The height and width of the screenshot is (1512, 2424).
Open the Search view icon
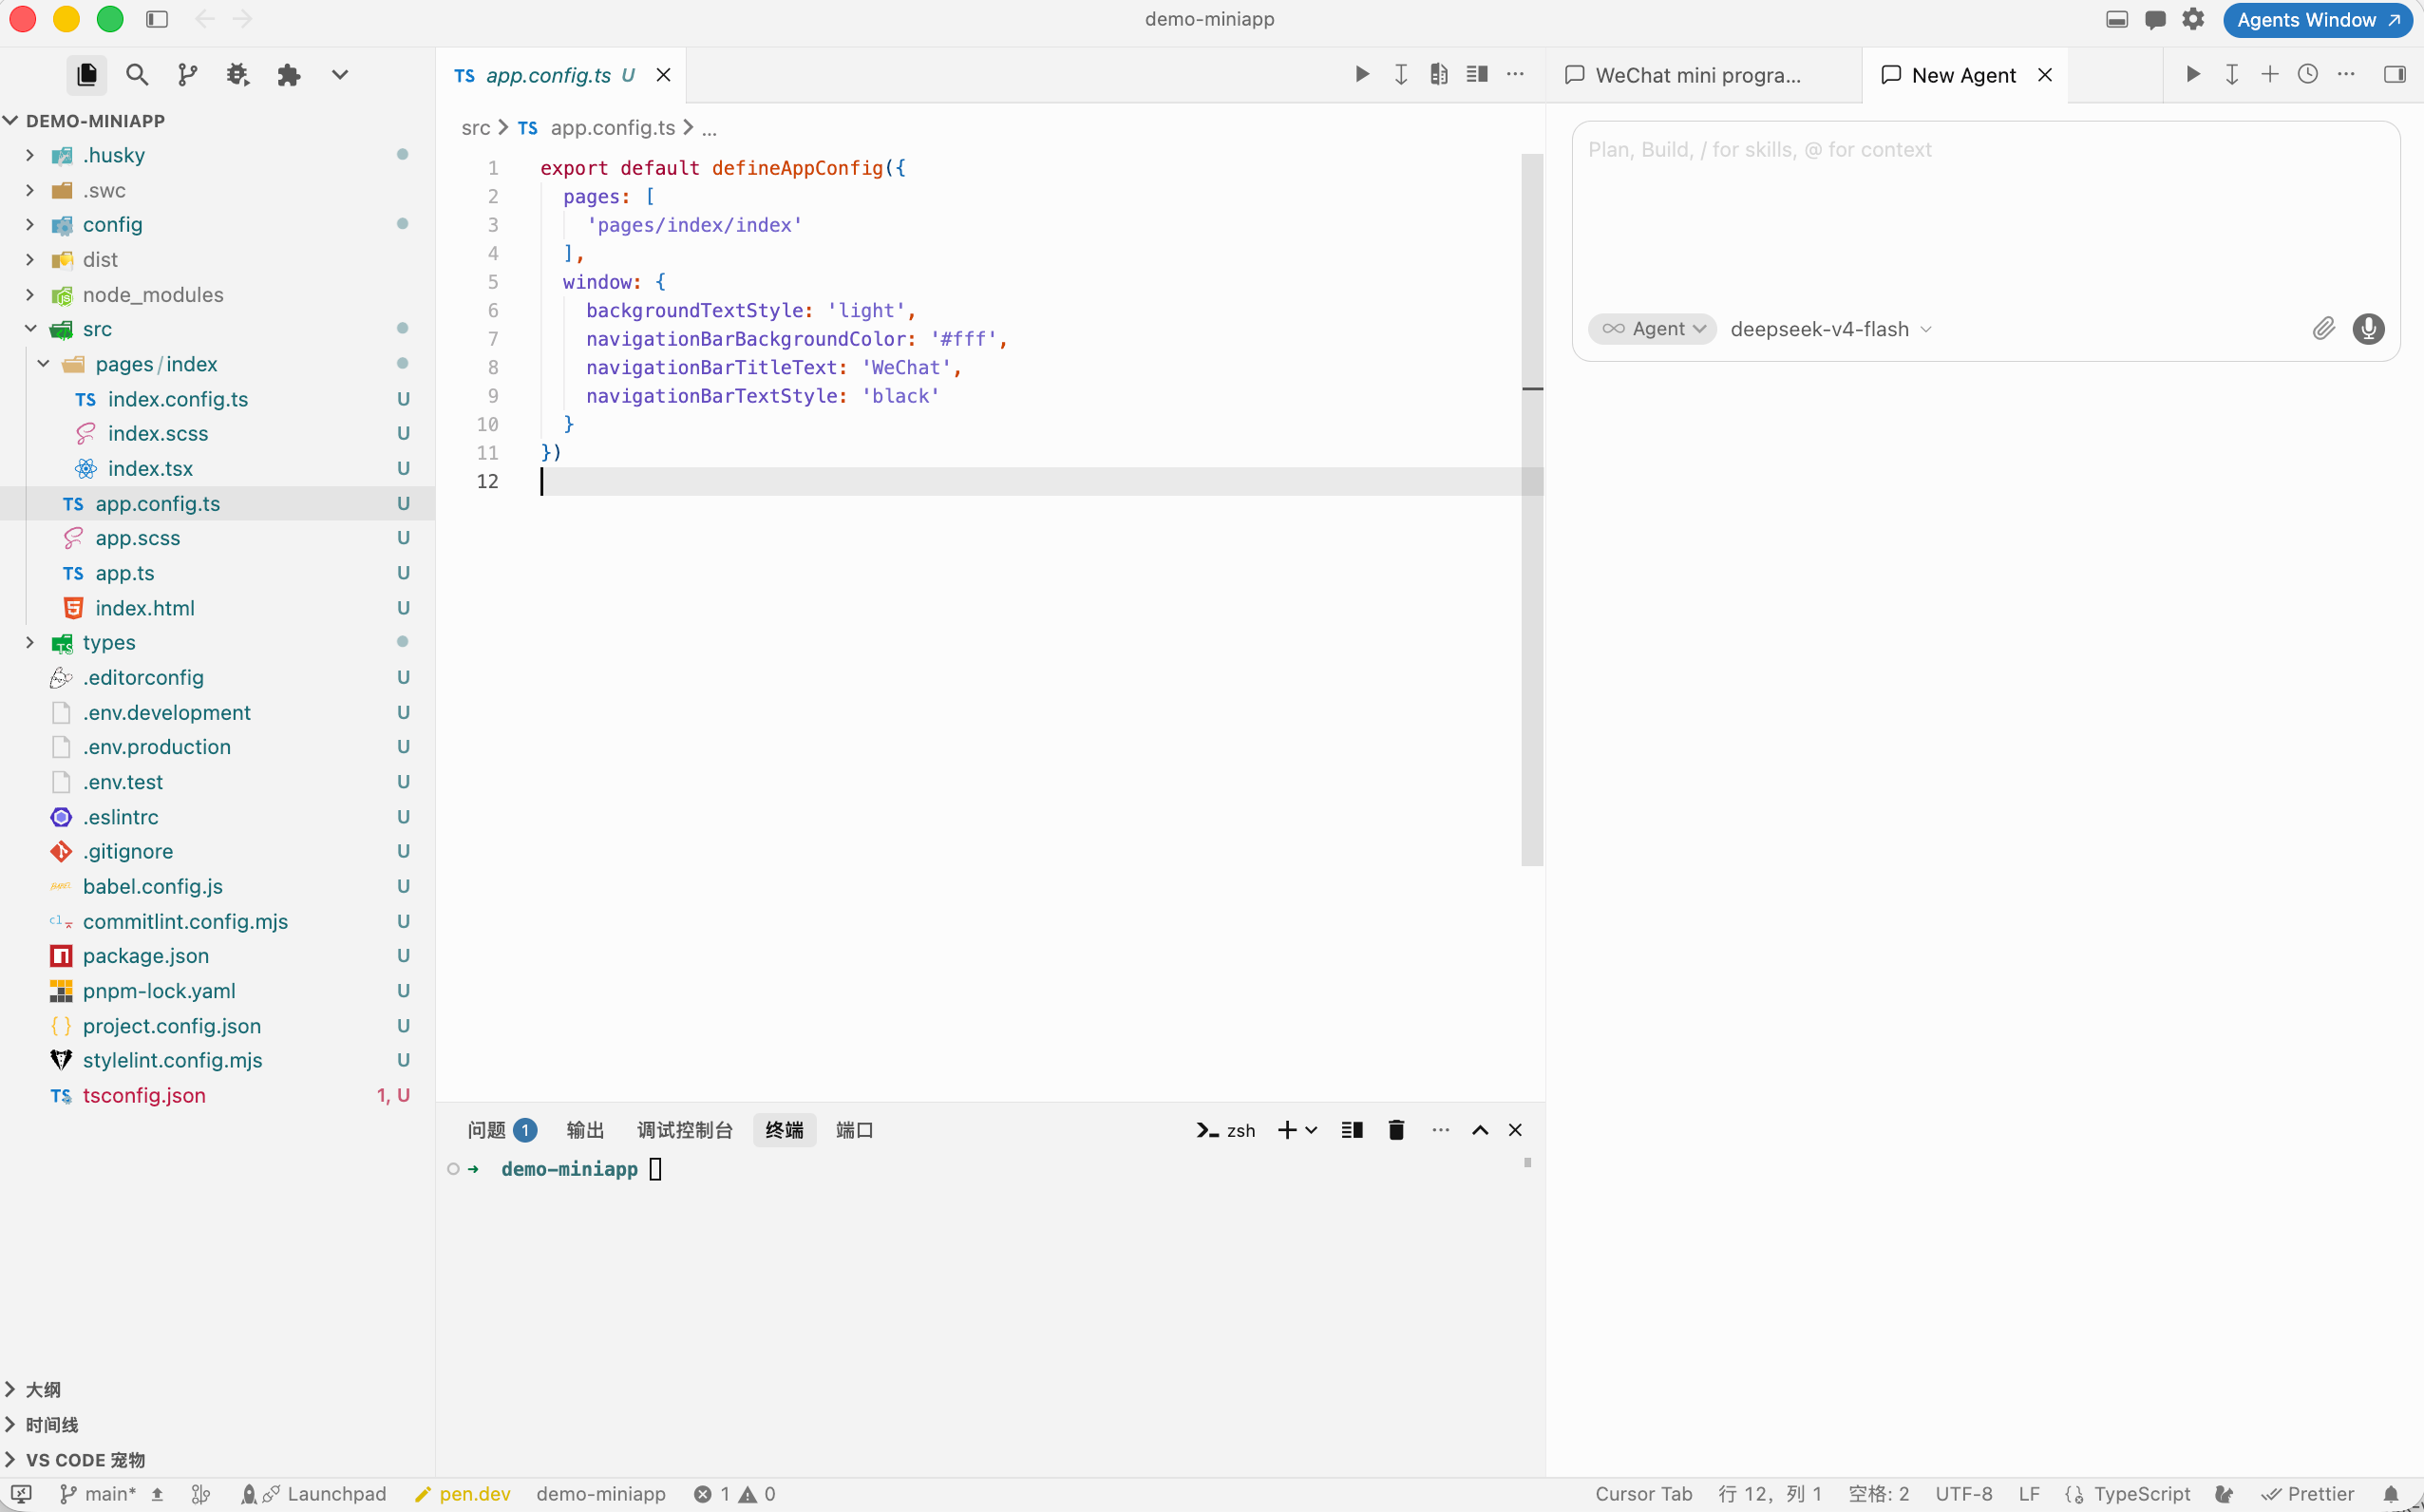137,75
